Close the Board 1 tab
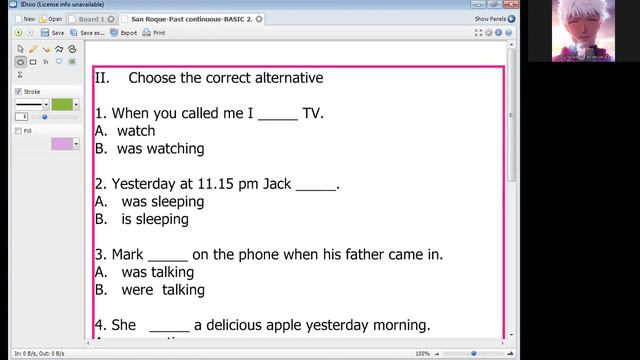This screenshot has height=360, width=640. (111, 19)
